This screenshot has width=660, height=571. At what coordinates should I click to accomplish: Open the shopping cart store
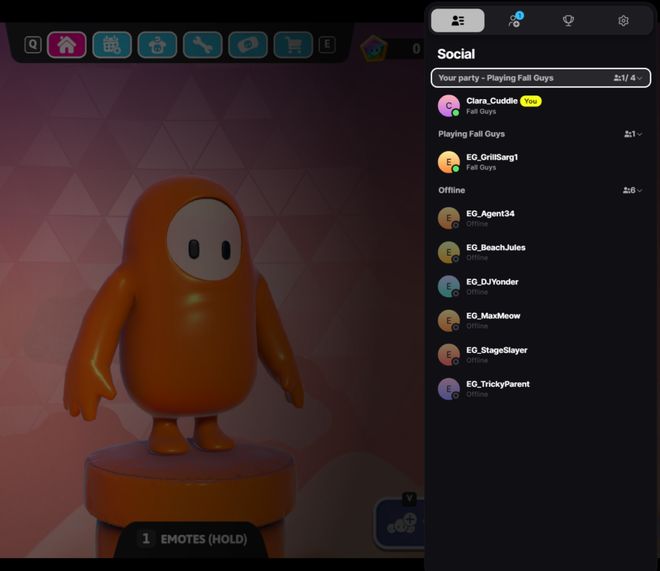pos(293,45)
